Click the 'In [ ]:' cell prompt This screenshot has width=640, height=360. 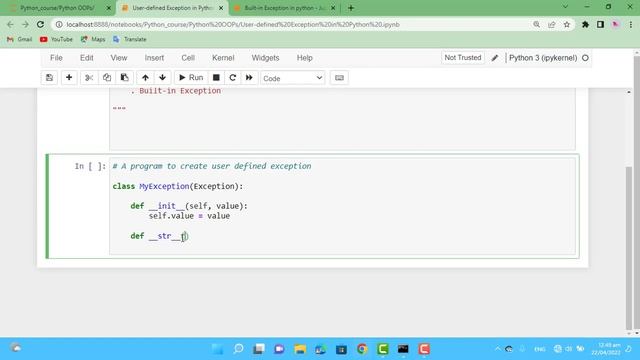click(90, 166)
